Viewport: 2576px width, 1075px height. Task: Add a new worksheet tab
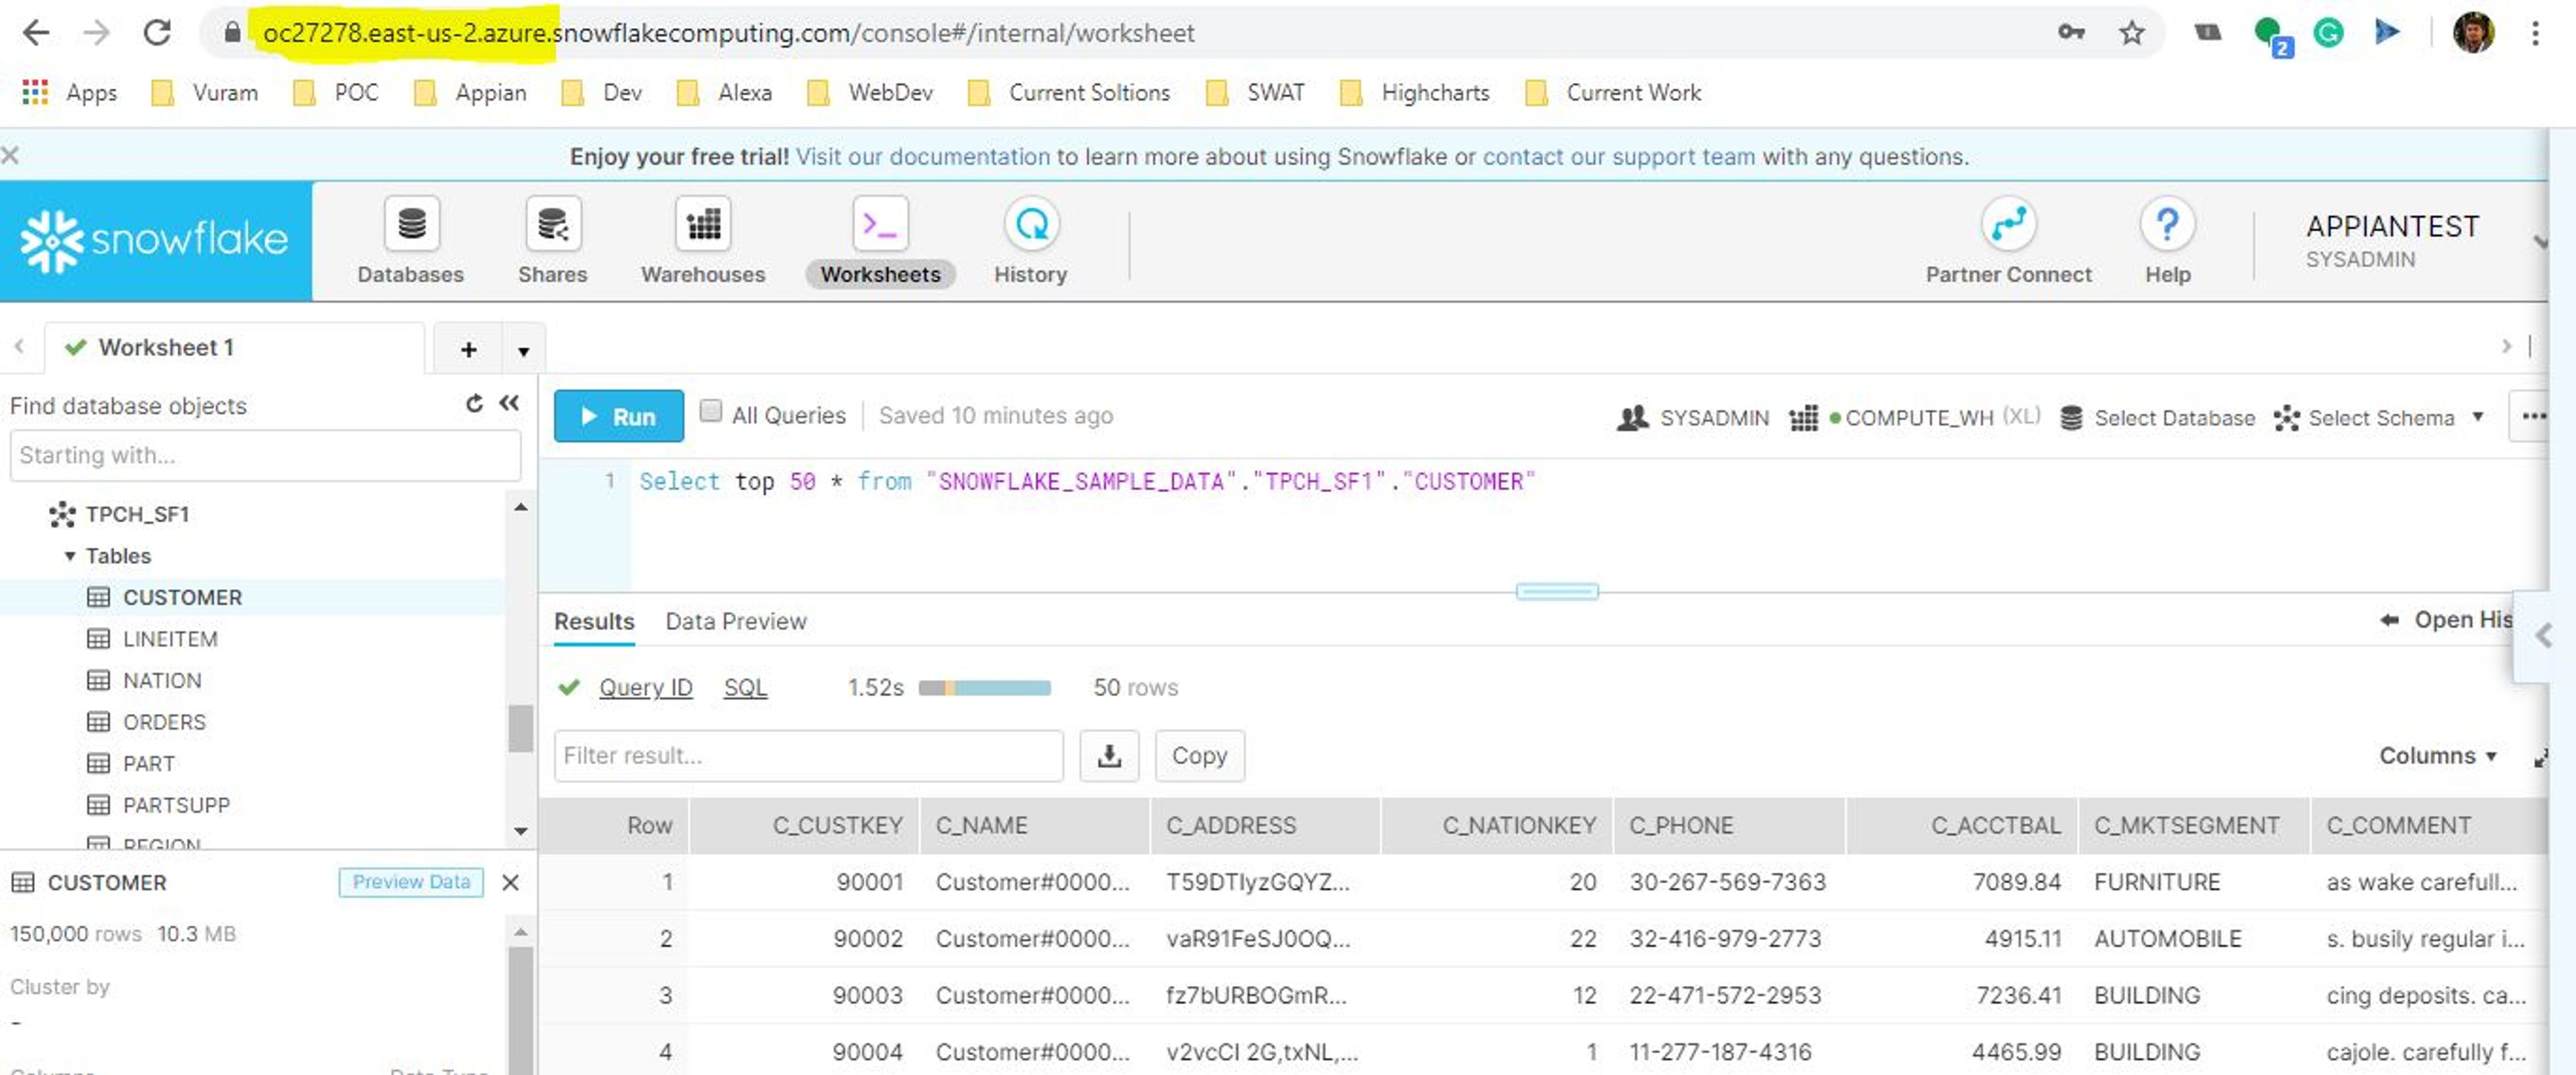468,349
